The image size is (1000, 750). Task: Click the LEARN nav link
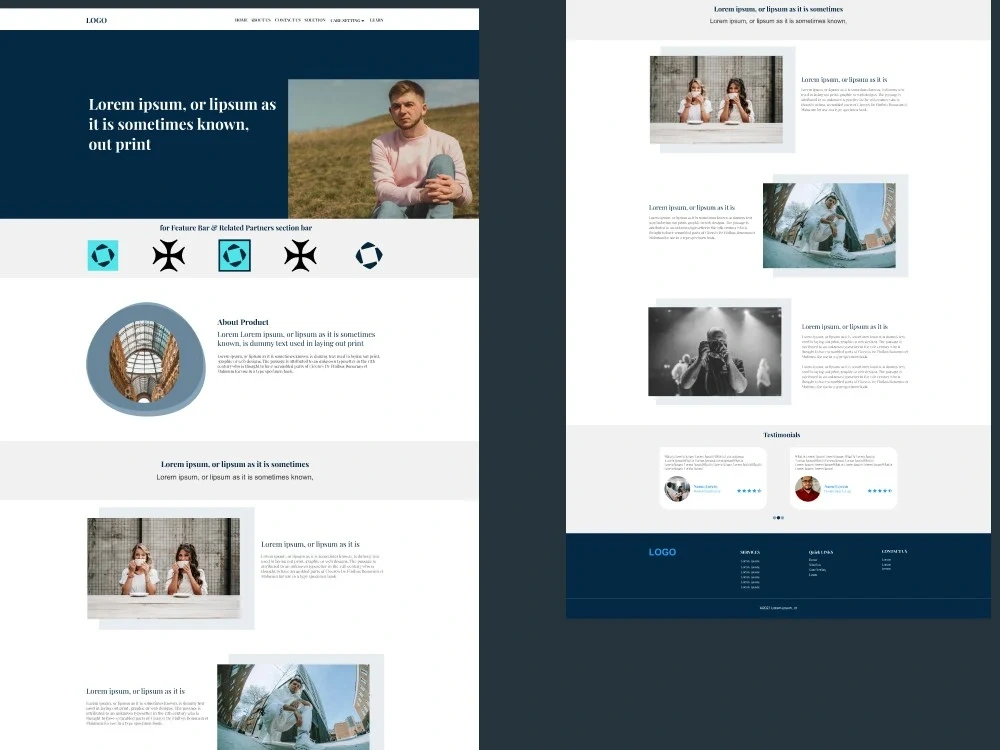376,20
